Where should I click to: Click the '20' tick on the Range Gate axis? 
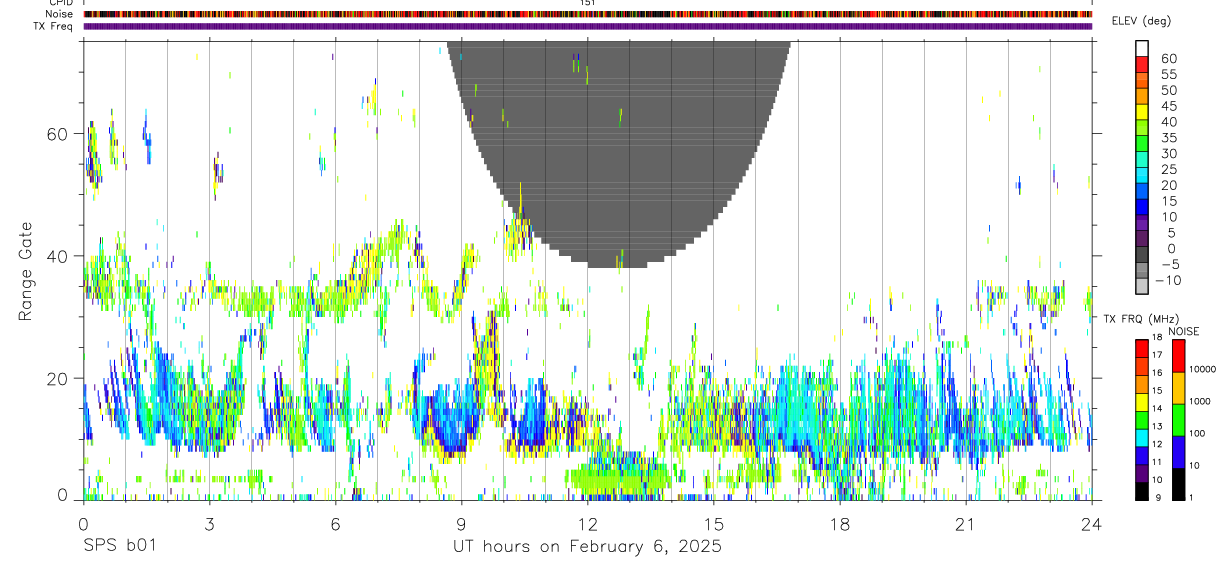[x=57, y=378]
